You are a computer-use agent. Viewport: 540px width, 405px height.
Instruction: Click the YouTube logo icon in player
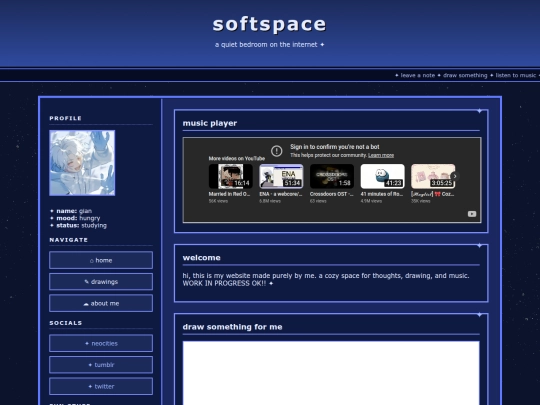[x=472, y=214]
